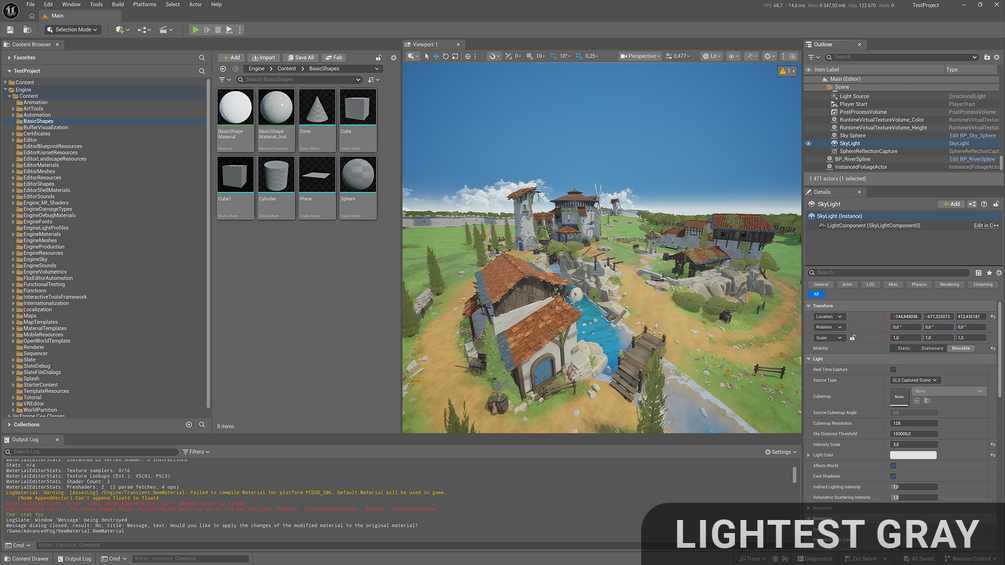Toggle rotation snap 10° icon
1005x565 pixels.
(x=554, y=56)
